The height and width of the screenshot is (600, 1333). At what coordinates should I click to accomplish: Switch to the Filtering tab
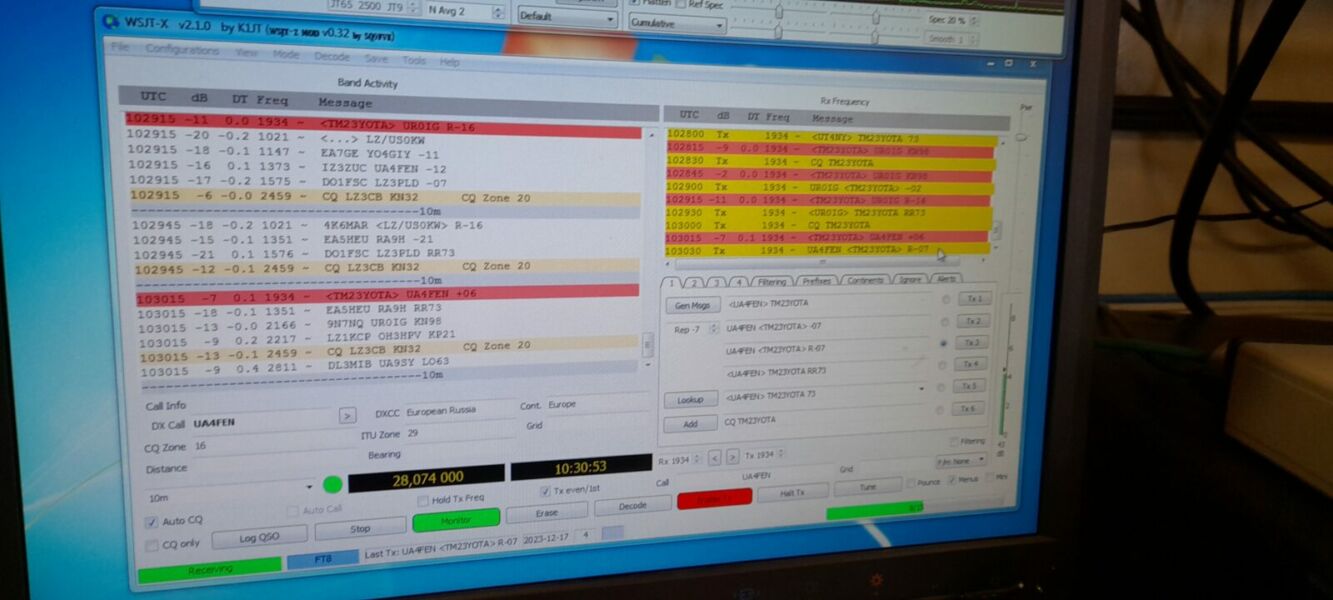770,282
